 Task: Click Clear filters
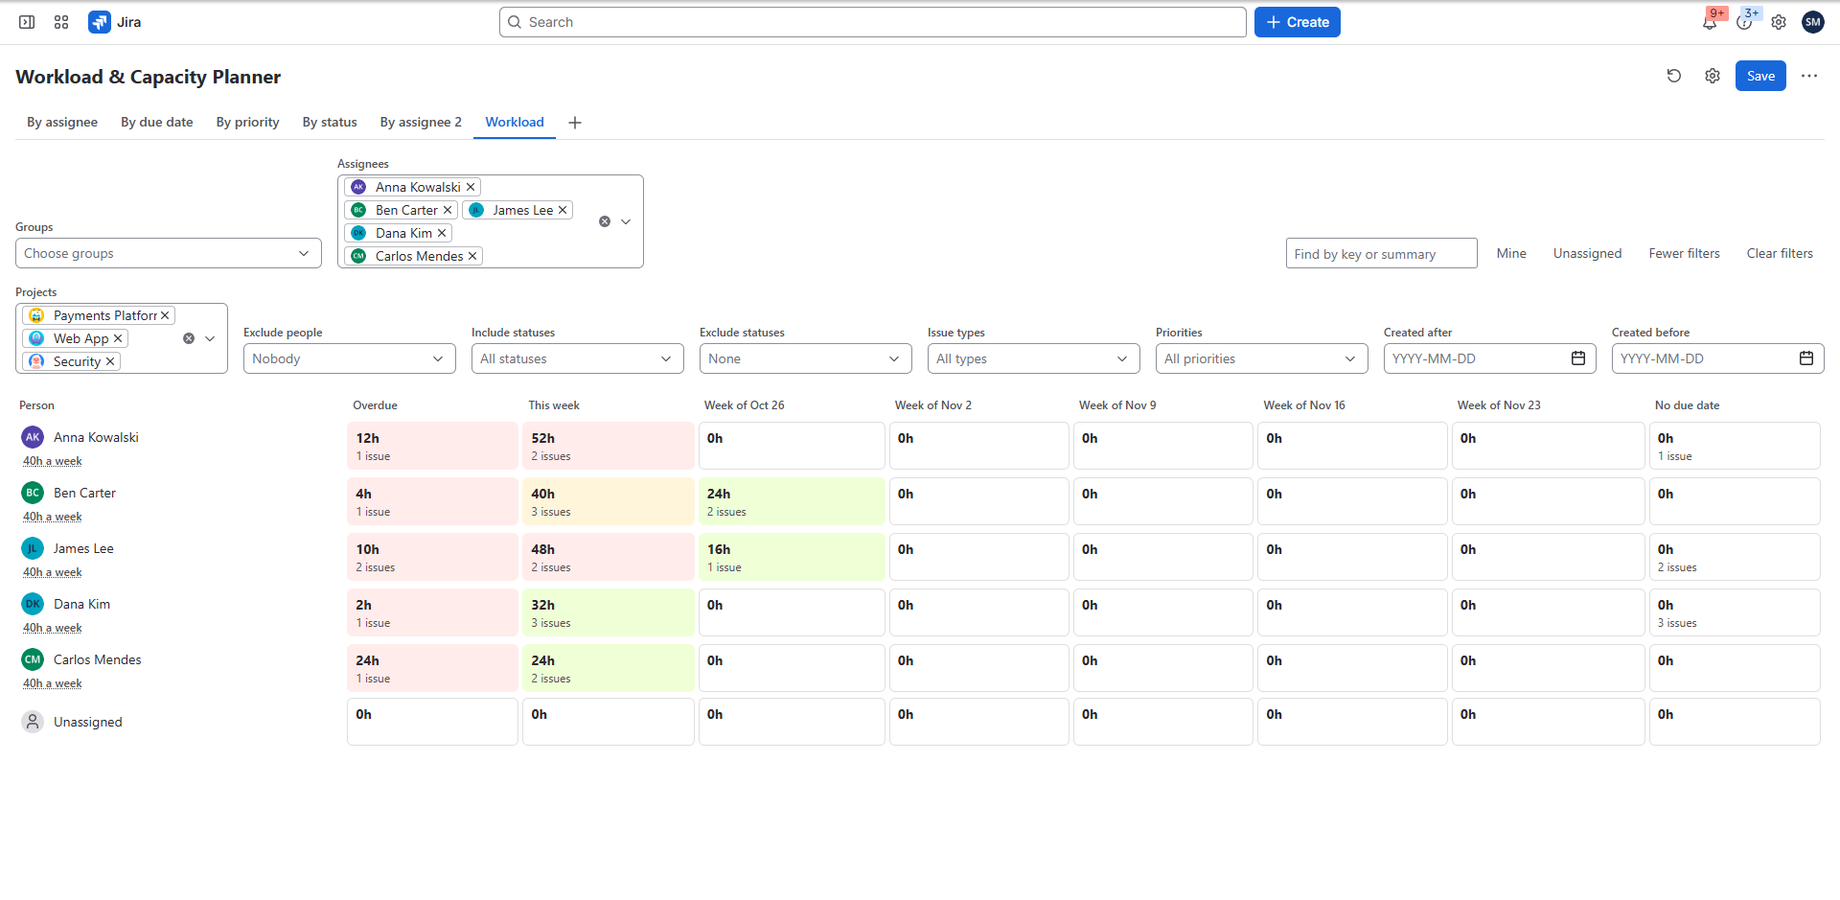tap(1779, 254)
